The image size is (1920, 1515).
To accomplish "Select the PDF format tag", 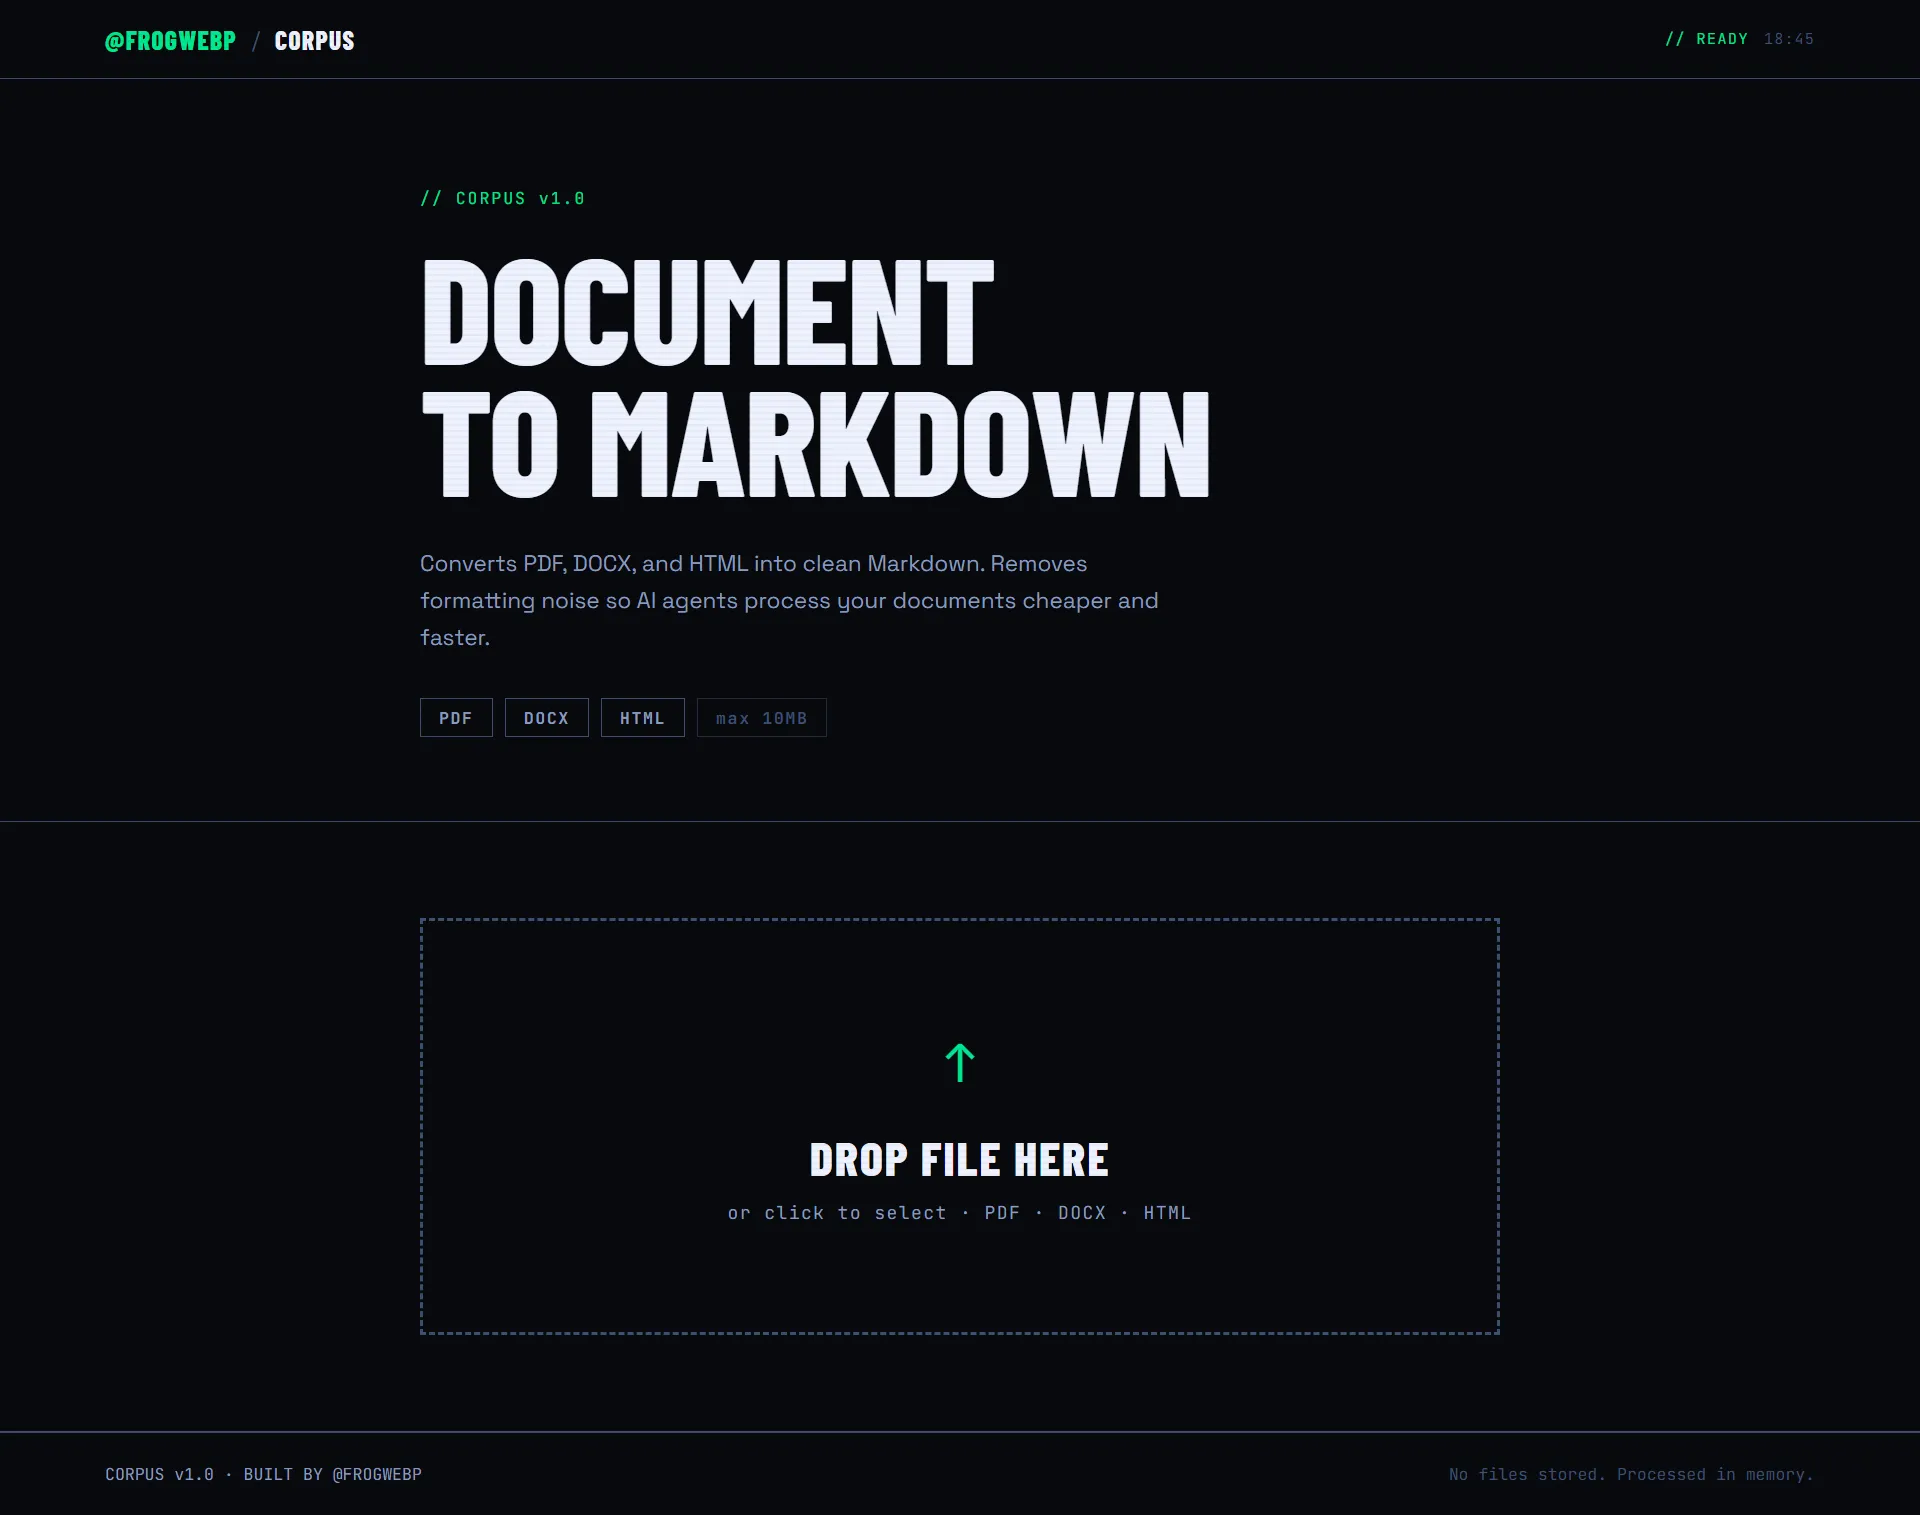I will (x=456, y=718).
